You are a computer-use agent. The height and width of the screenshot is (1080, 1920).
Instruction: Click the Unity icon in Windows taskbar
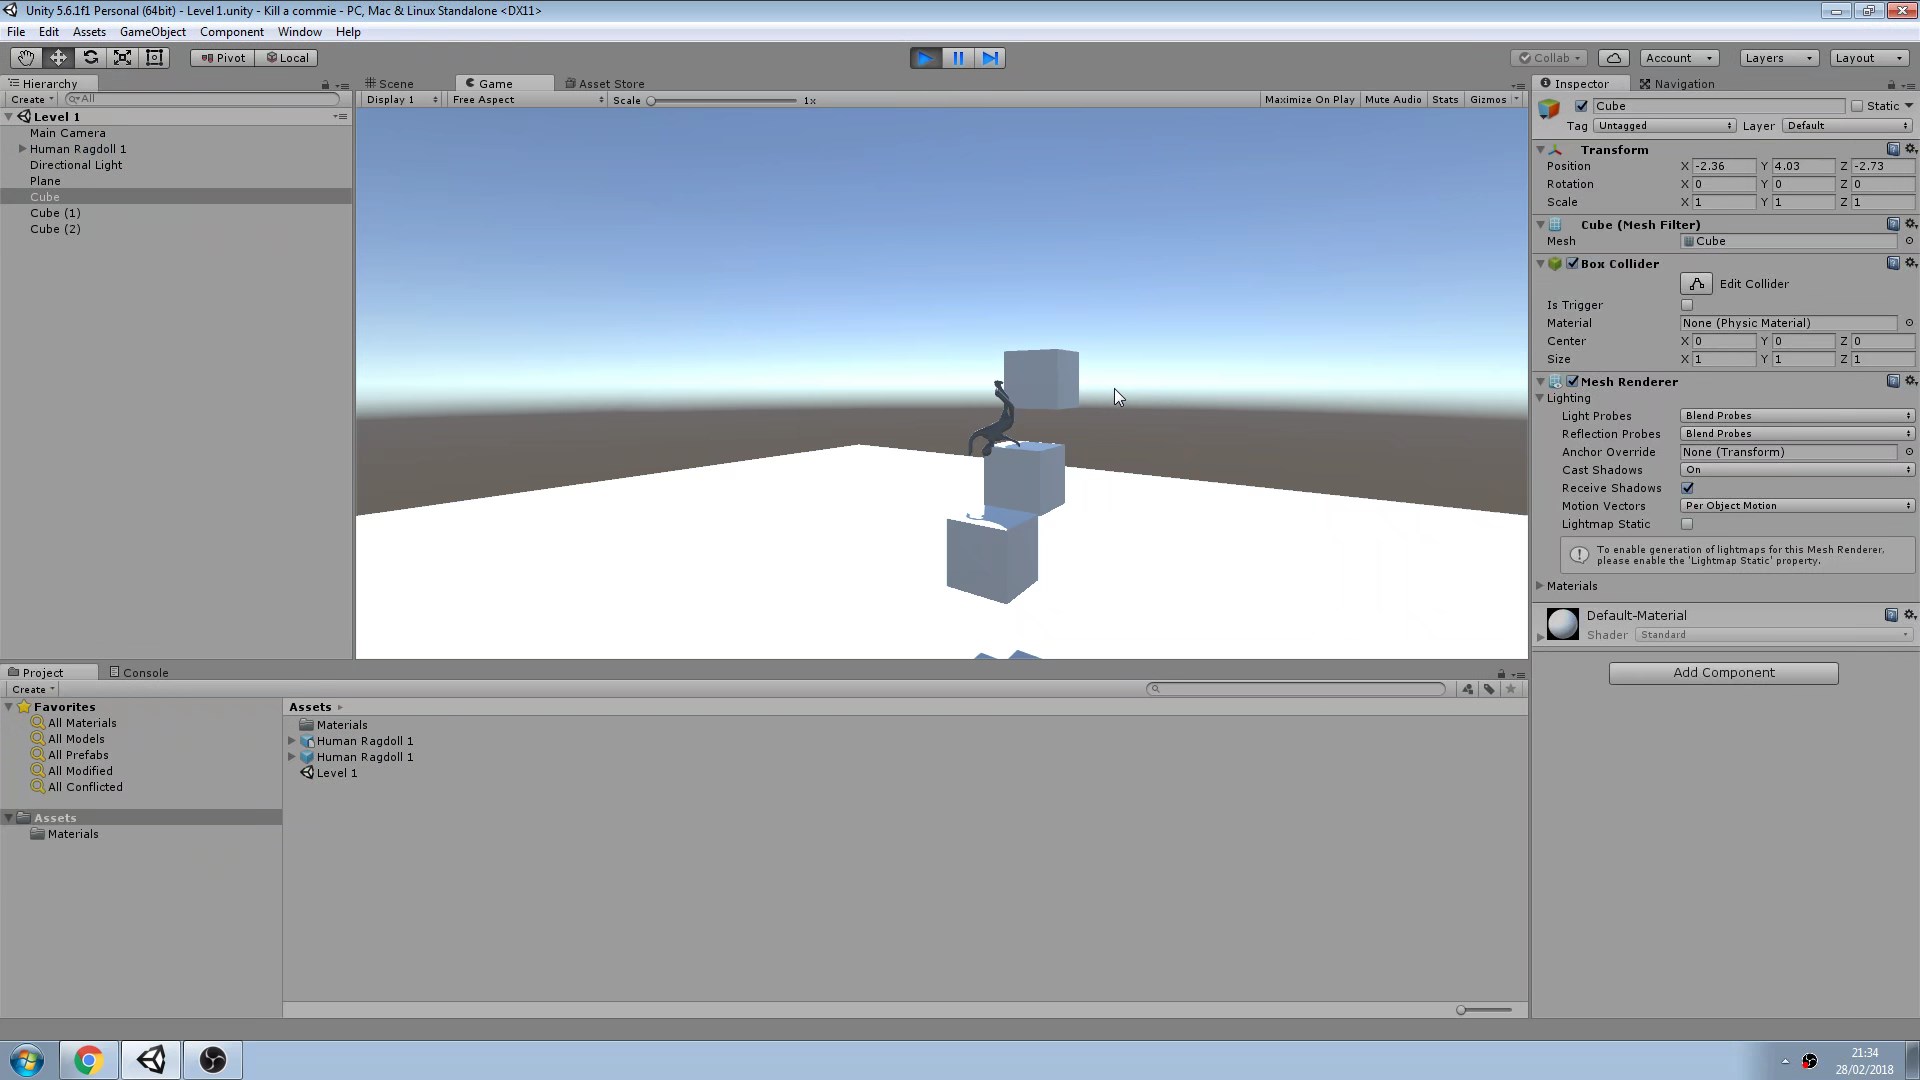coord(150,1059)
